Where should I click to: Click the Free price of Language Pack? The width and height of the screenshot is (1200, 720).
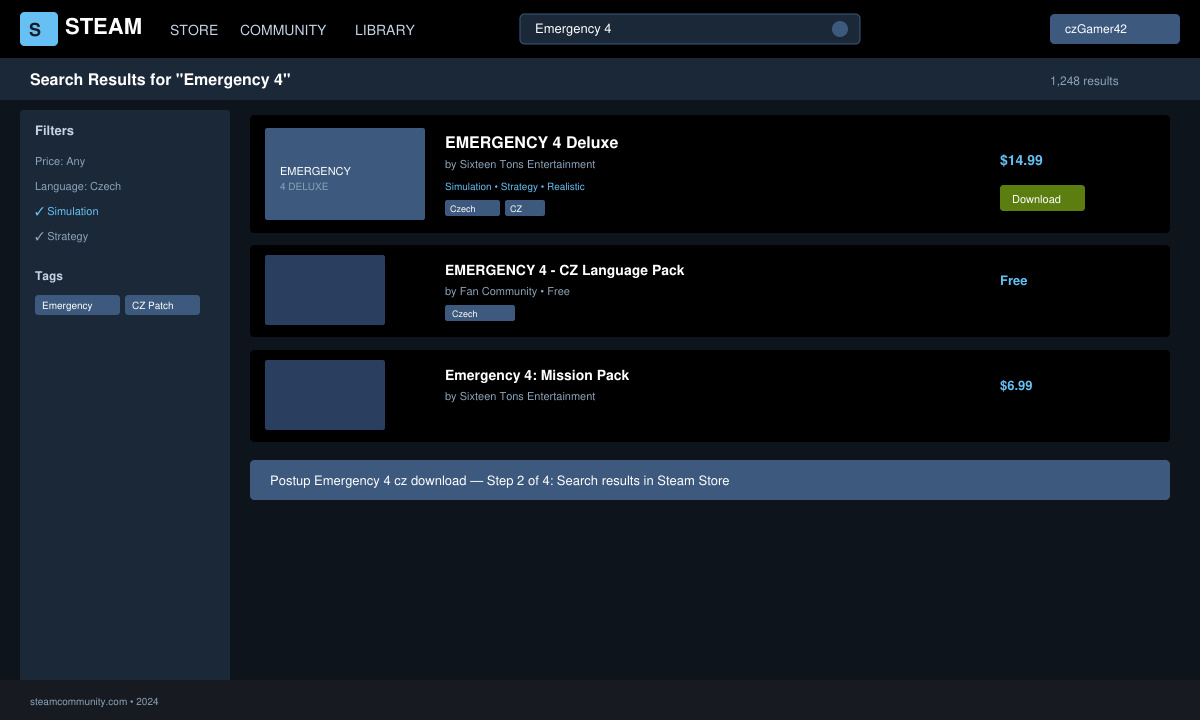(1014, 281)
